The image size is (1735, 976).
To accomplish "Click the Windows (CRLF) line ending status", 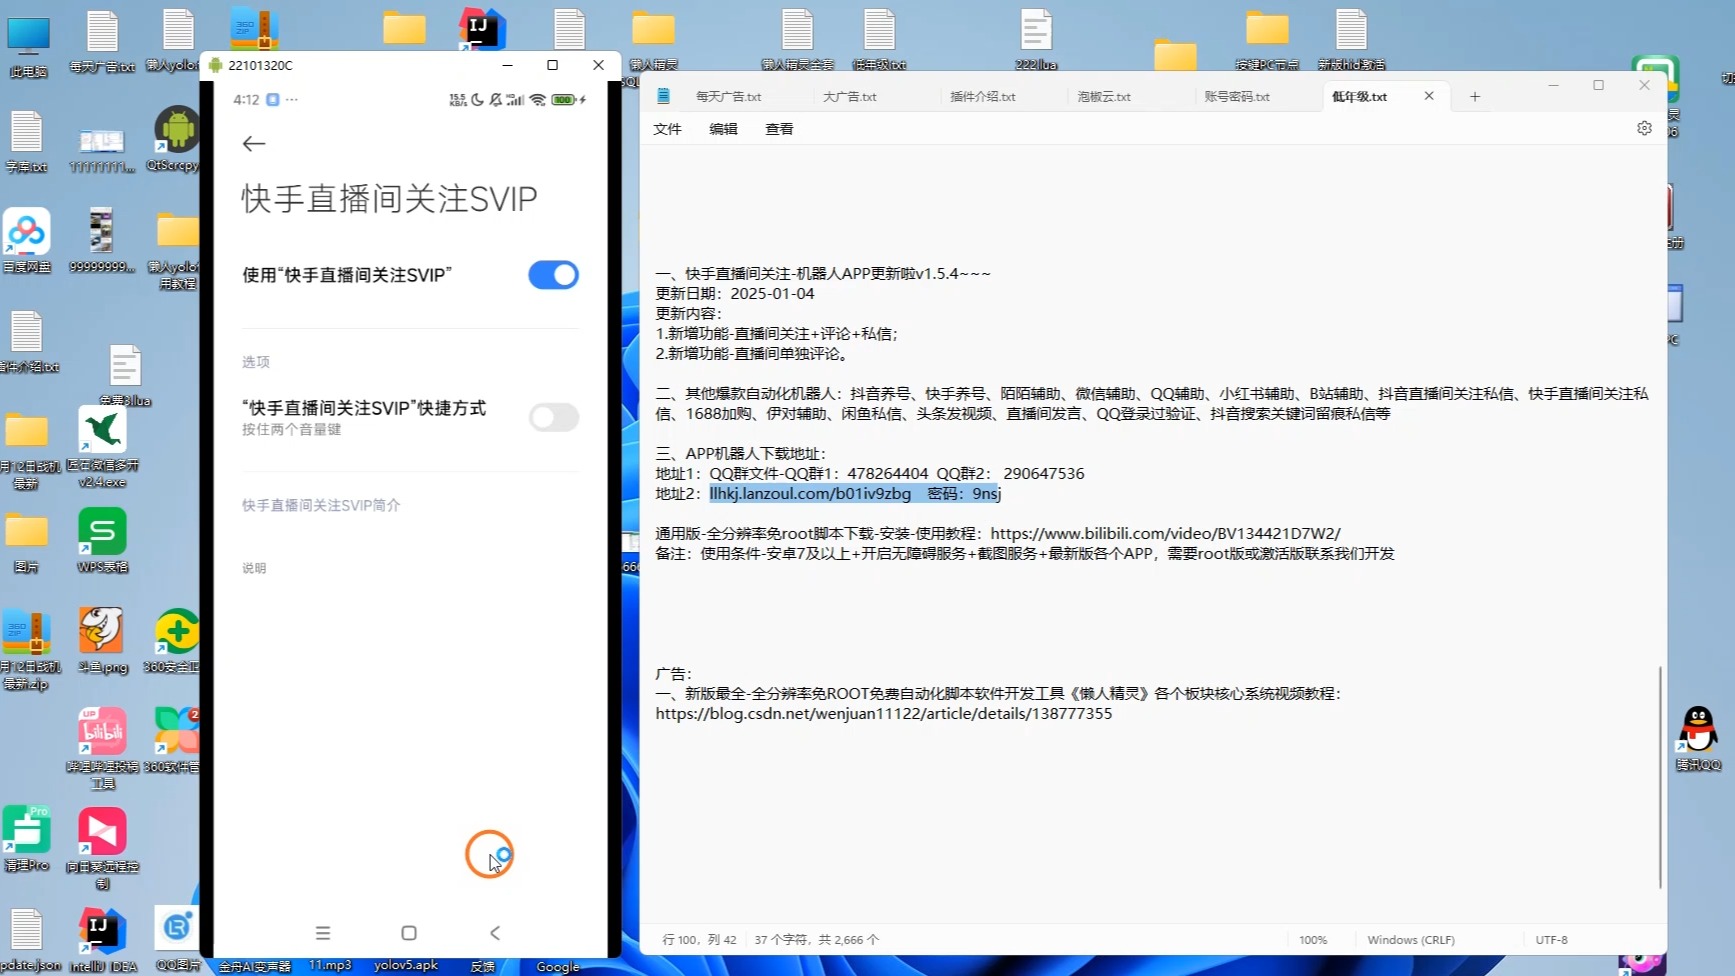I will 1411,940.
